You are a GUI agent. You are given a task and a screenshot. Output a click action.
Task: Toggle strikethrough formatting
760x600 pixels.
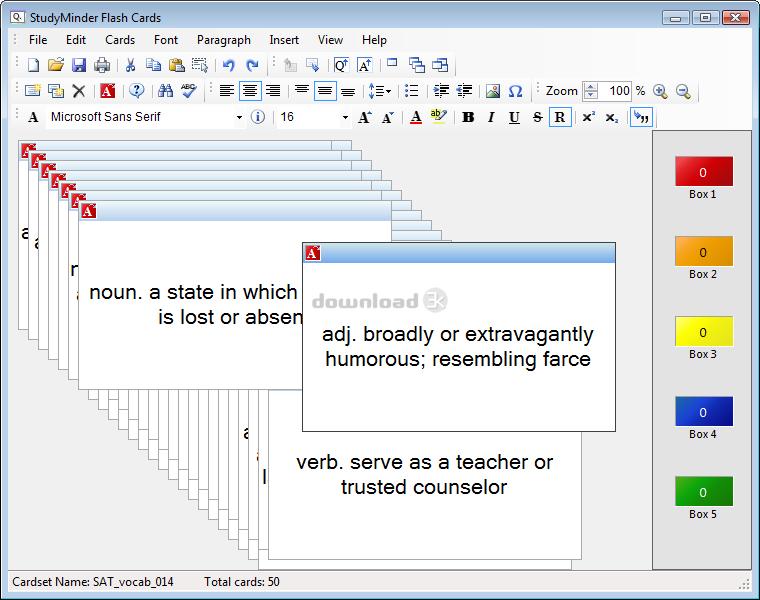point(538,117)
